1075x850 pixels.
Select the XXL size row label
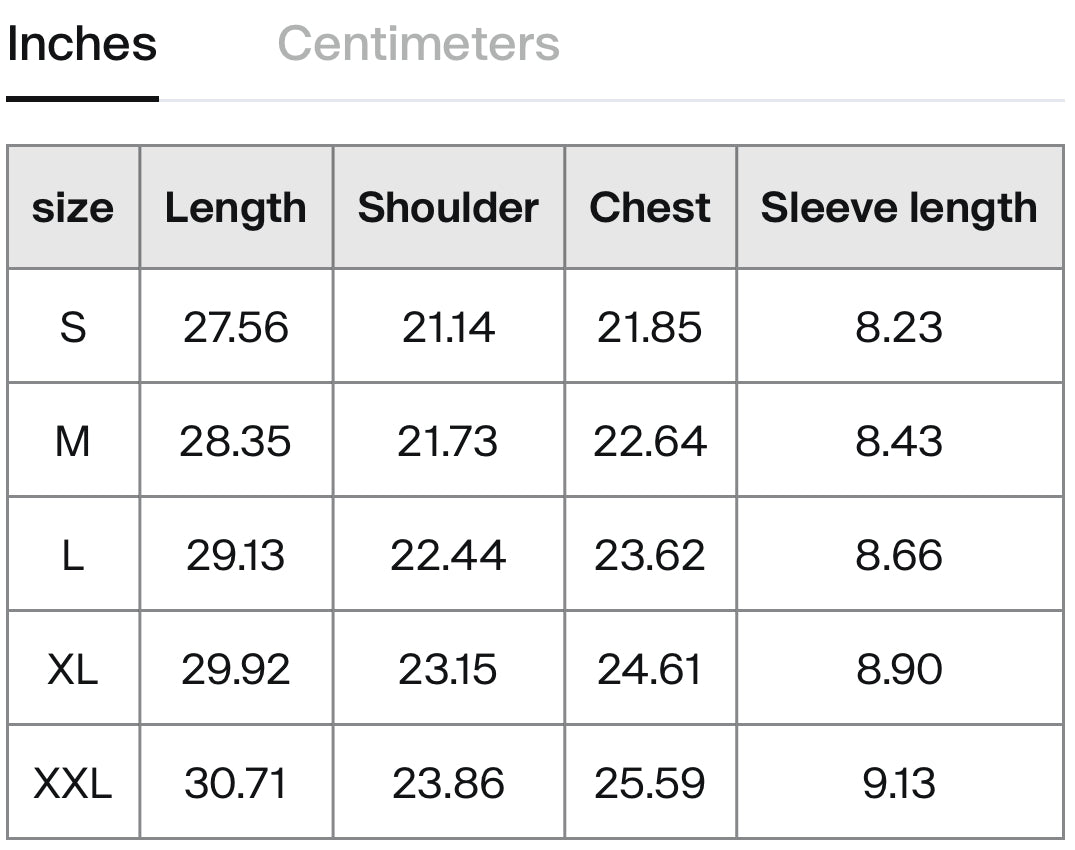(73, 783)
